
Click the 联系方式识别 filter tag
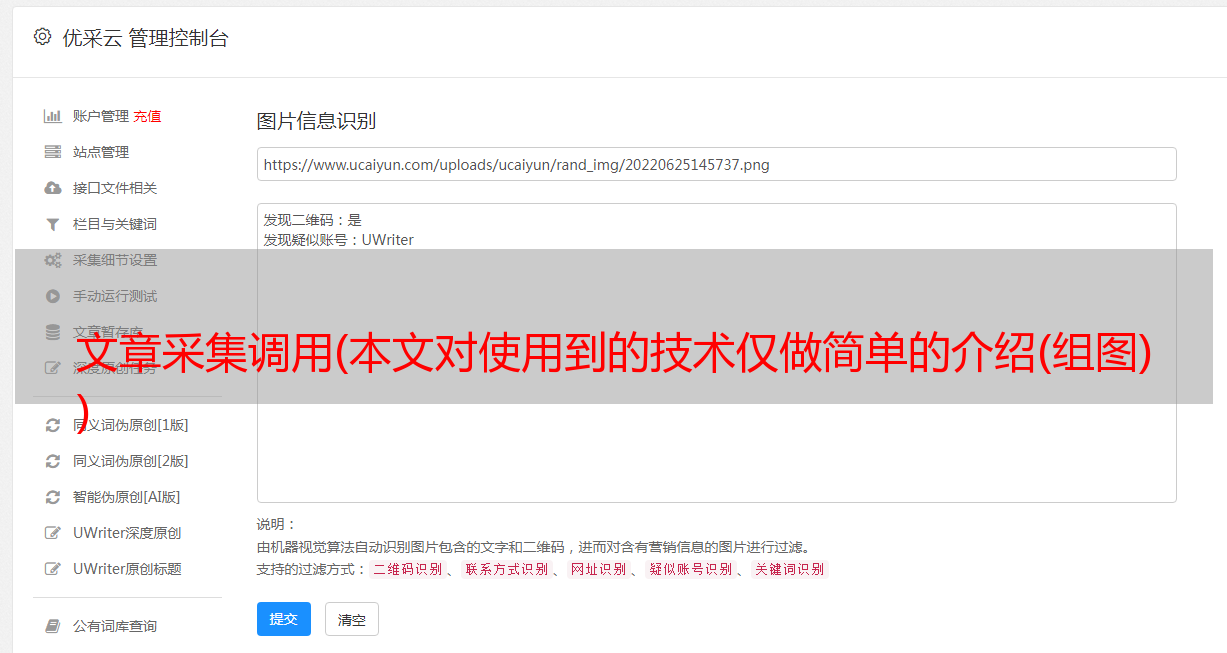coord(506,569)
